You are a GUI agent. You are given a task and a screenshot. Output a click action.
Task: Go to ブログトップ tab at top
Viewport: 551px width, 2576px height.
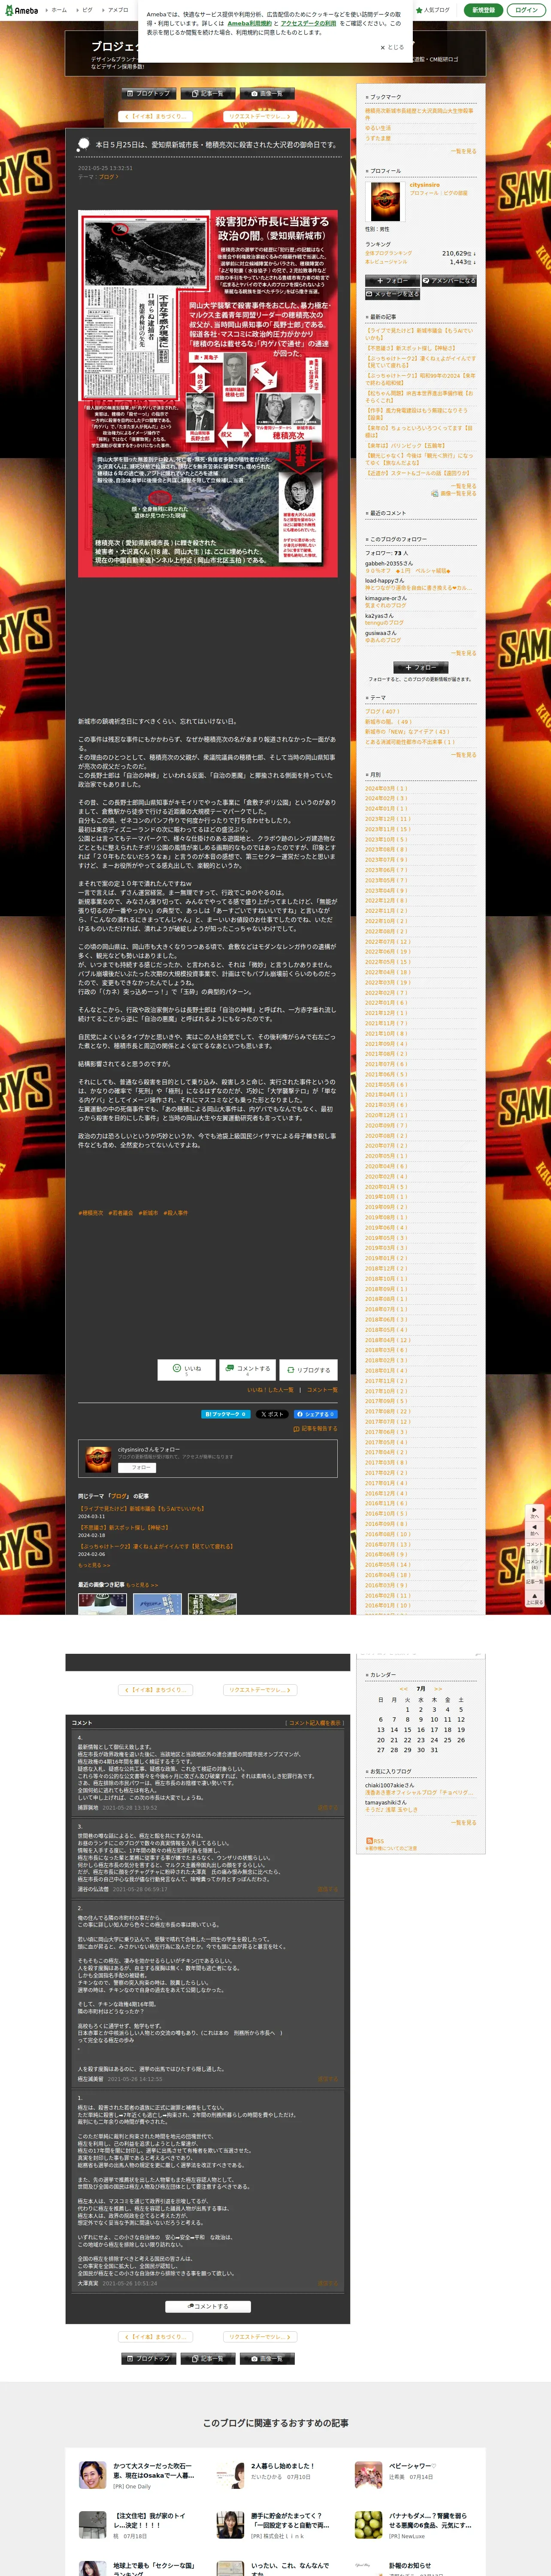(148, 93)
